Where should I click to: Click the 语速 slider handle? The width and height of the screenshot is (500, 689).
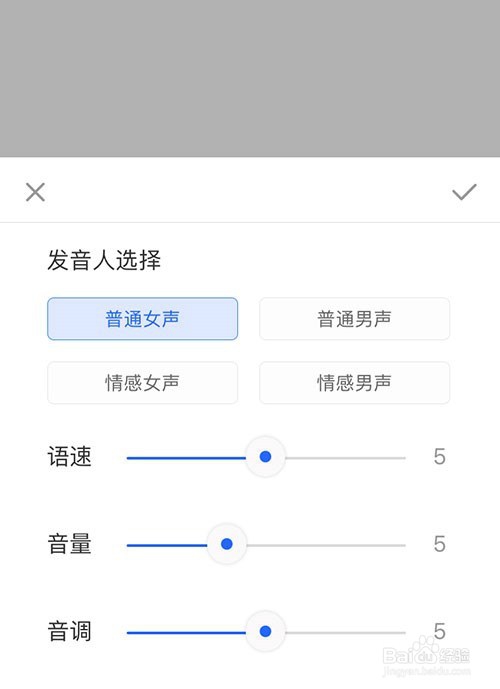point(265,457)
